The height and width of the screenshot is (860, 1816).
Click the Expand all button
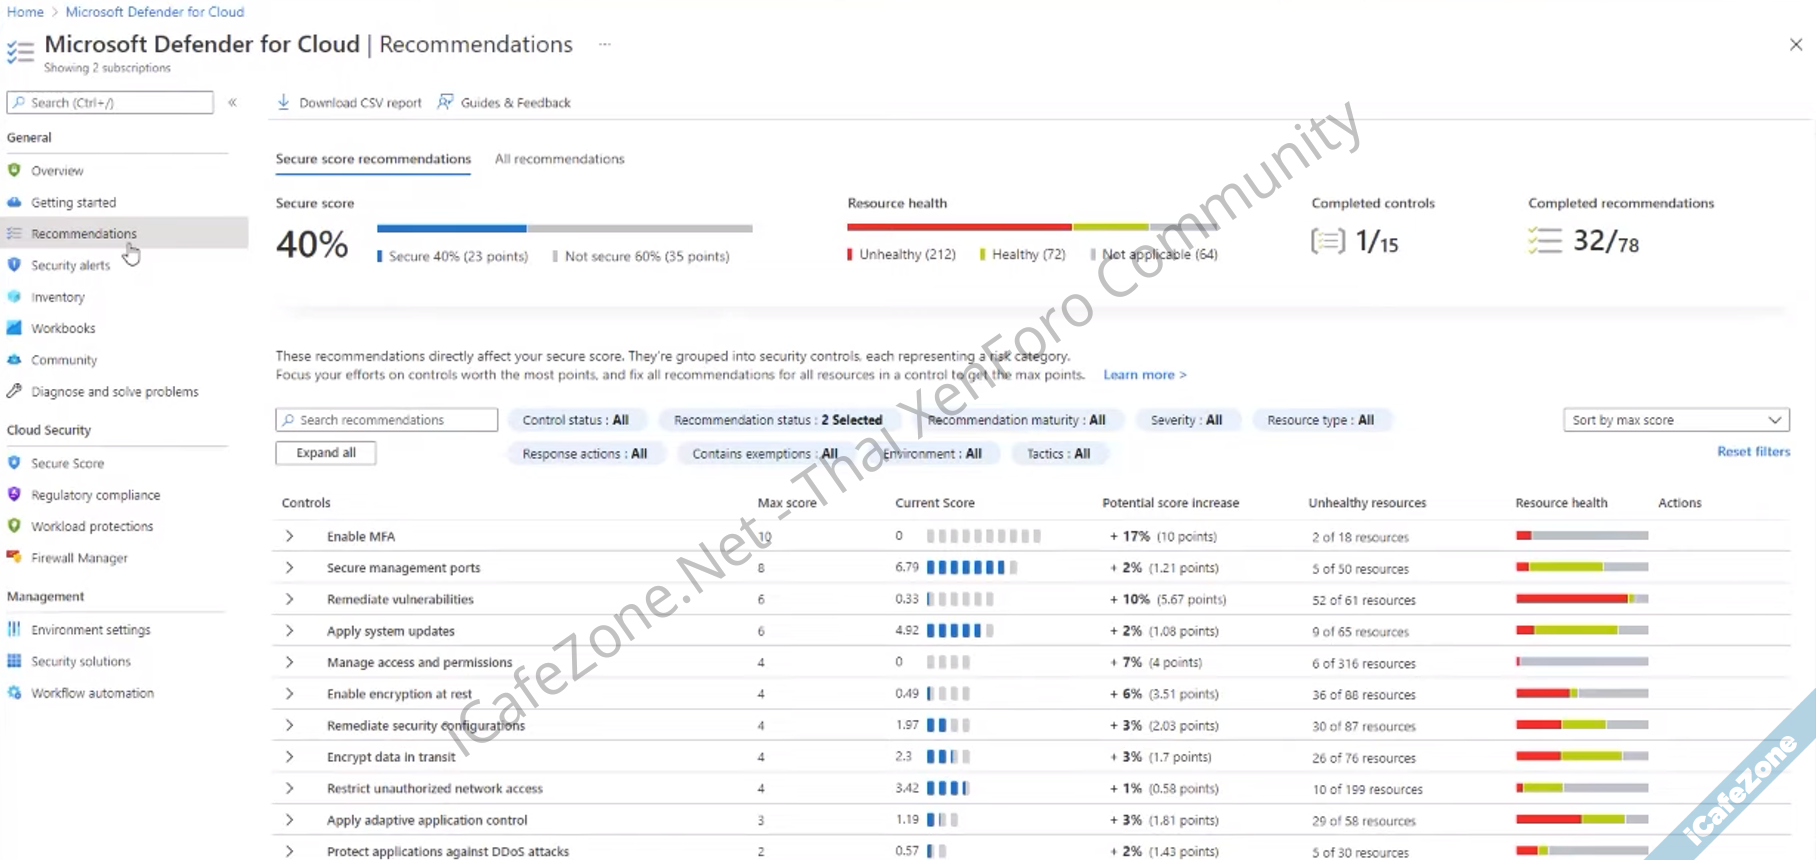tap(326, 453)
